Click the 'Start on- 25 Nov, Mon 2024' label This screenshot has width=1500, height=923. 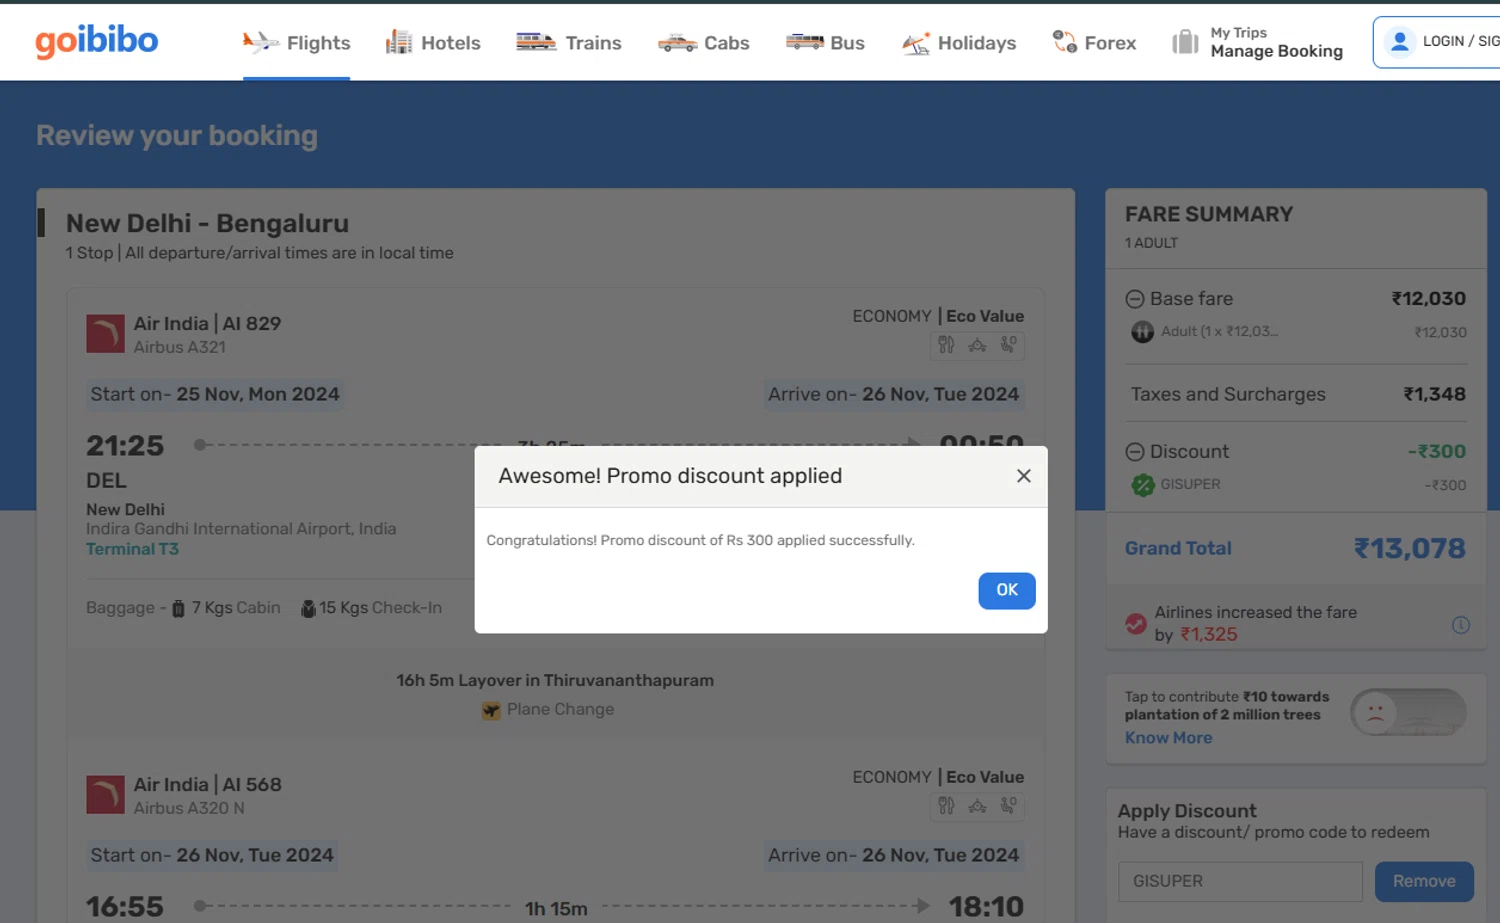click(x=215, y=394)
